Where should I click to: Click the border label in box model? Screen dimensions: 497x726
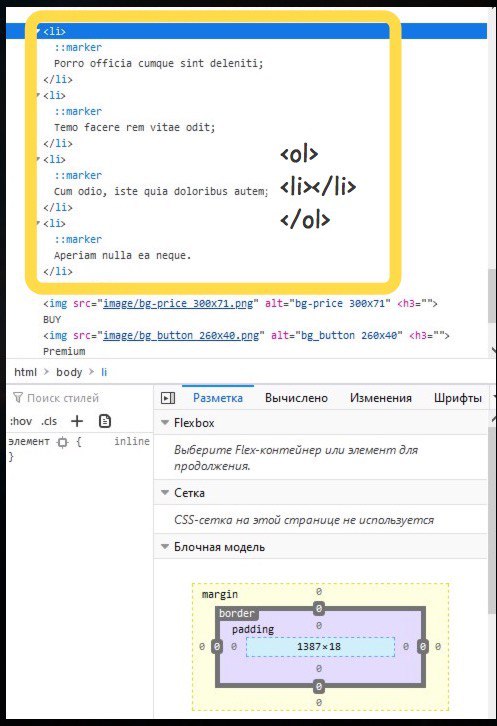coord(237,613)
